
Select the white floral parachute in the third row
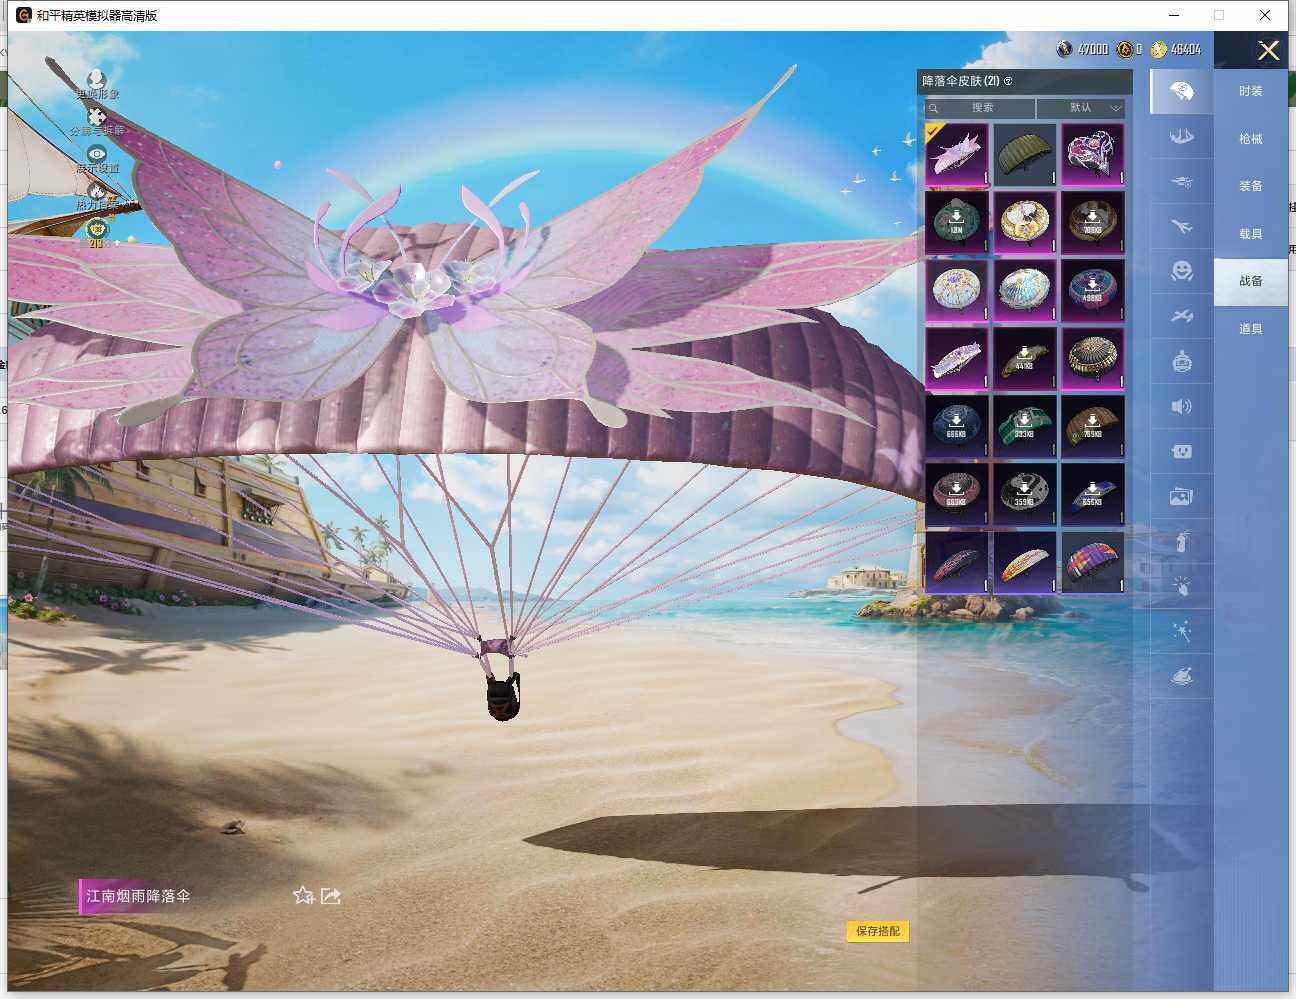point(957,290)
